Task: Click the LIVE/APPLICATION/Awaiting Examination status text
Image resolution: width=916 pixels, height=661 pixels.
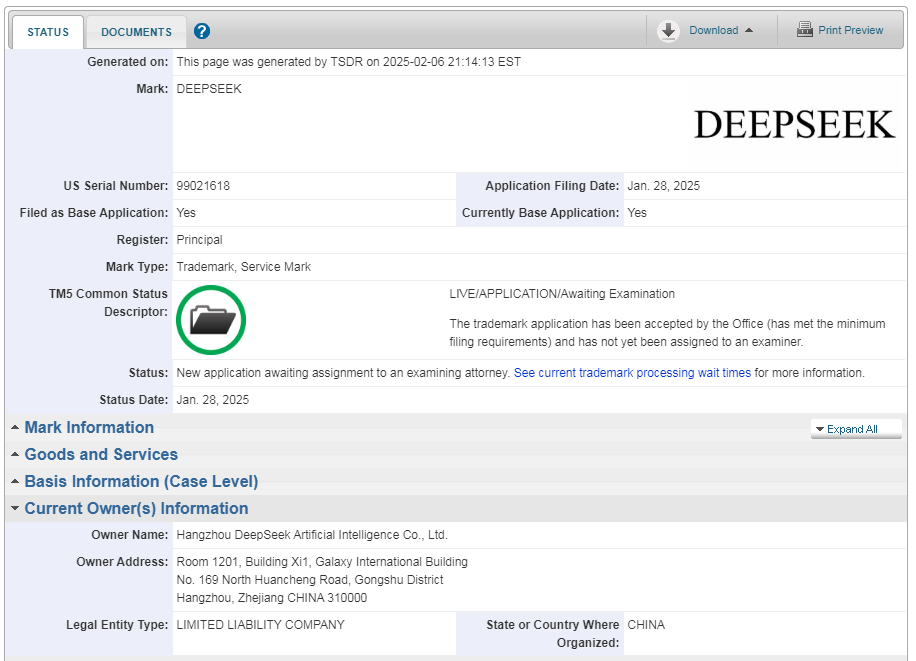Action: (562, 294)
